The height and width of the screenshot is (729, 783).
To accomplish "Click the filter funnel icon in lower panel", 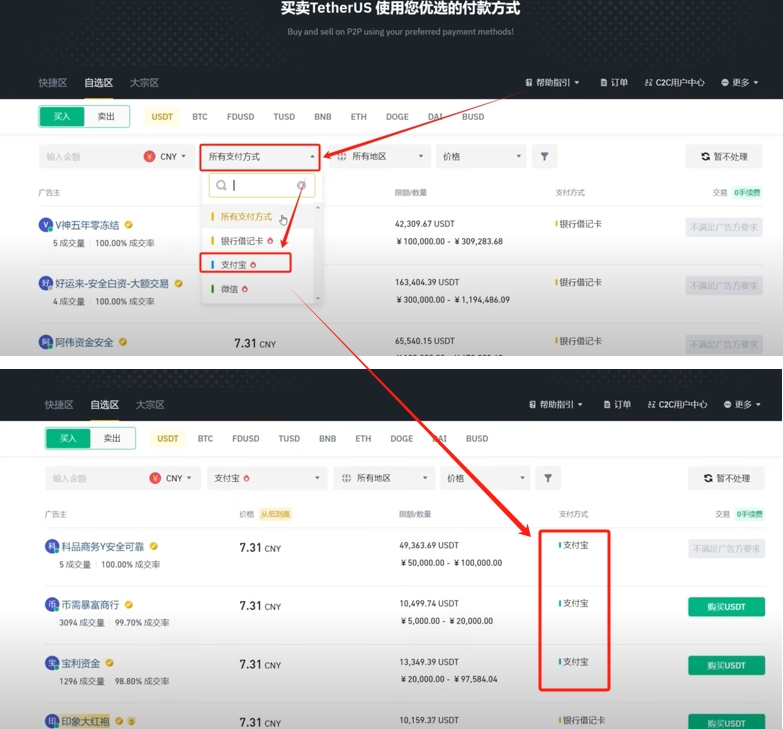I will 548,478.
